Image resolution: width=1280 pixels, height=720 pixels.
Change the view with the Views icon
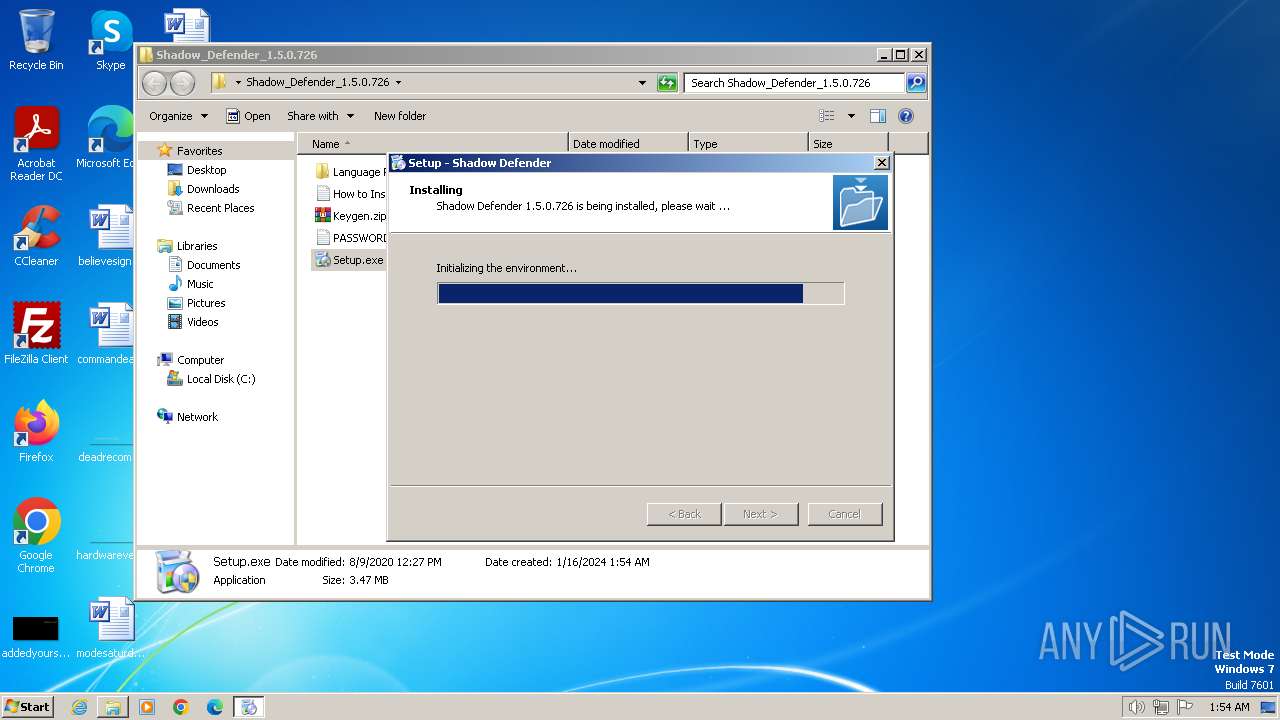[827, 116]
